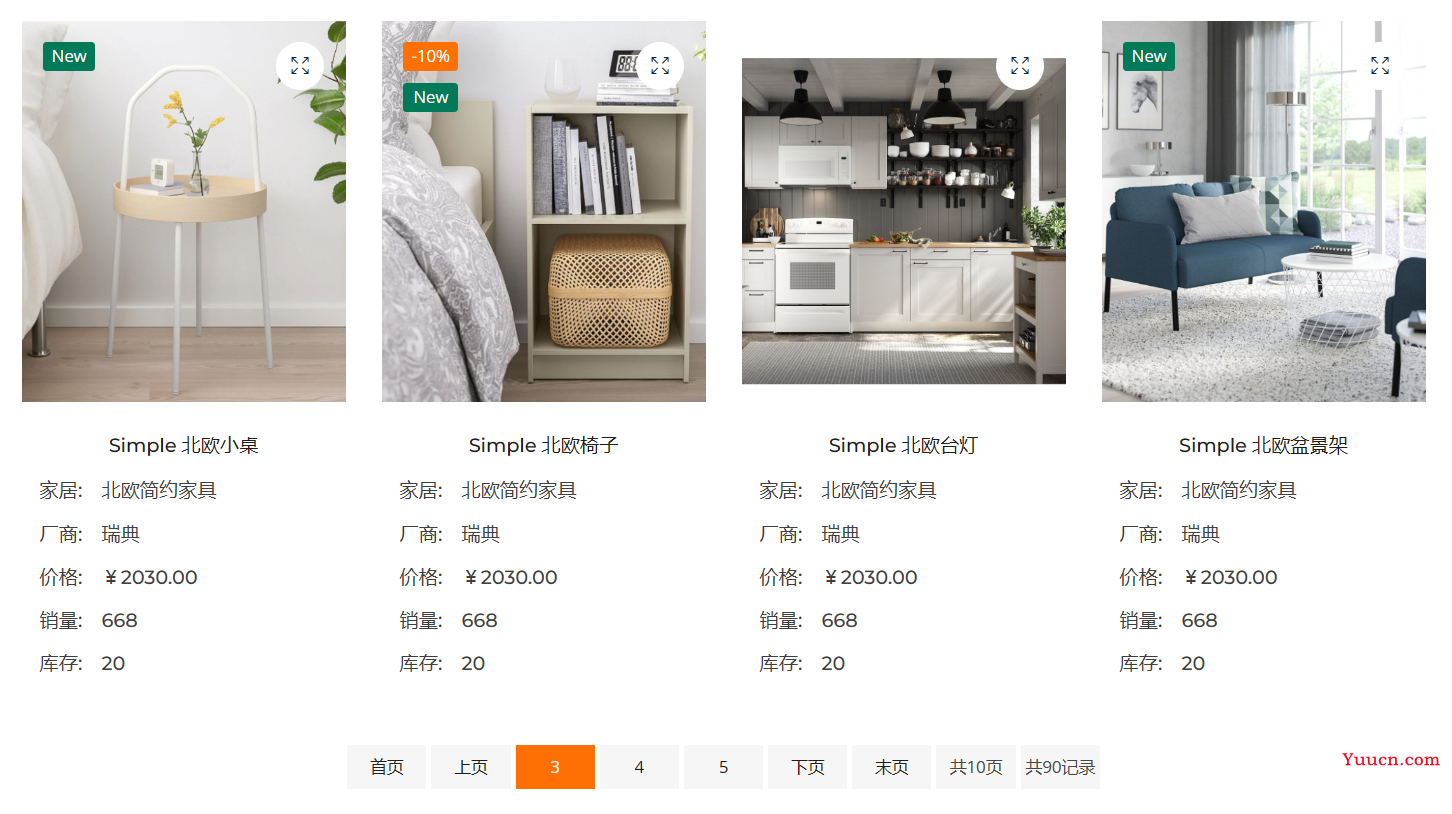Open the Simple 北欧小桌 product title

click(184, 445)
